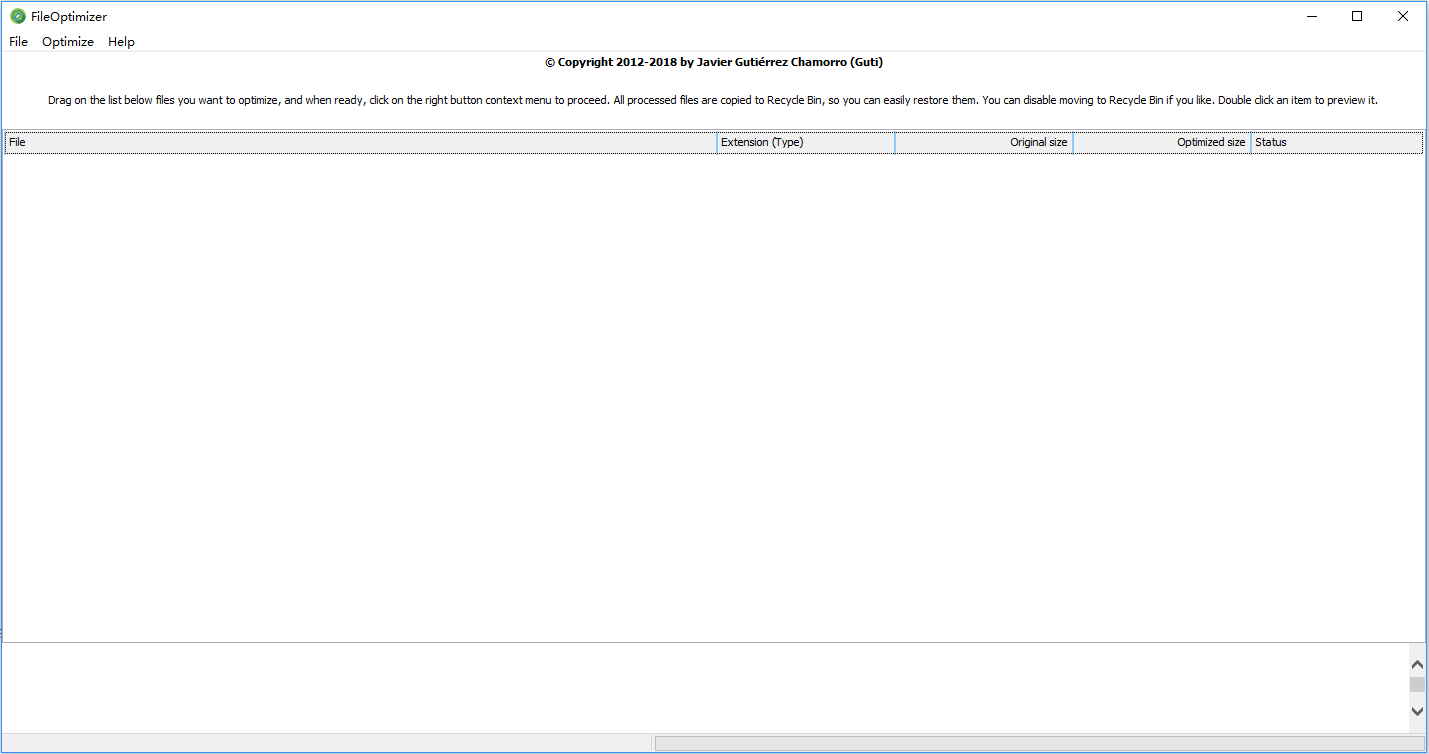This screenshot has height=754, width=1429.
Task: Sort by Original size column header
Action: tap(984, 142)
